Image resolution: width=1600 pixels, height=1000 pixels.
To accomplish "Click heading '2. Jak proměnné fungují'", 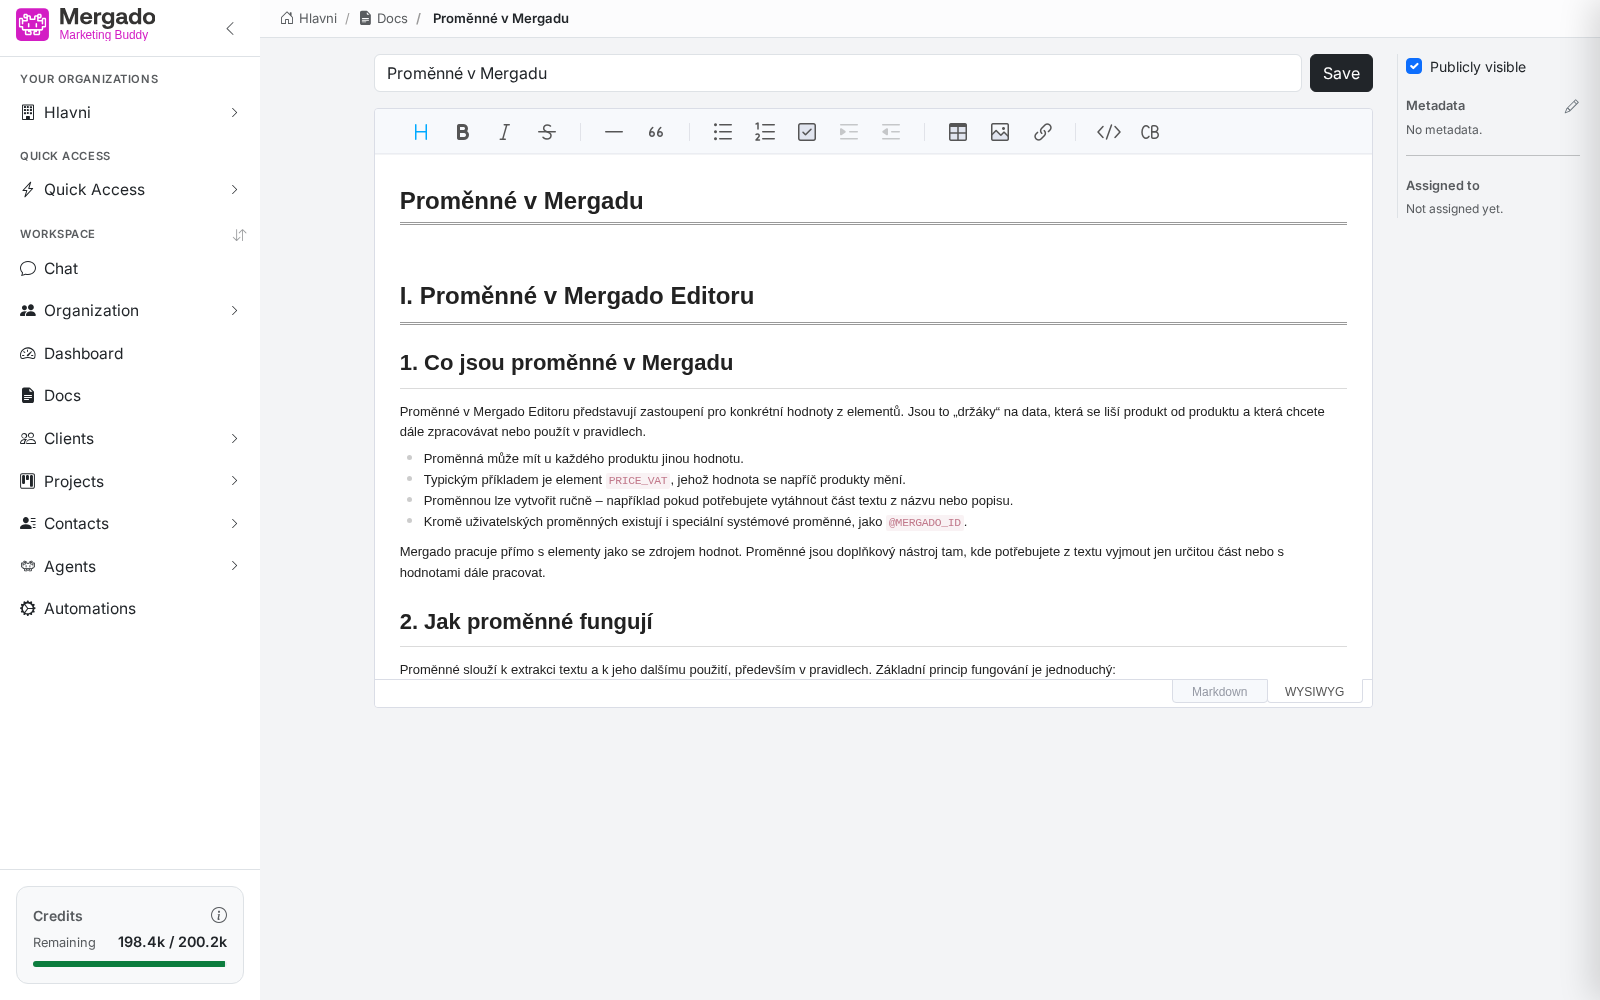I will click(x=526, y=622).
